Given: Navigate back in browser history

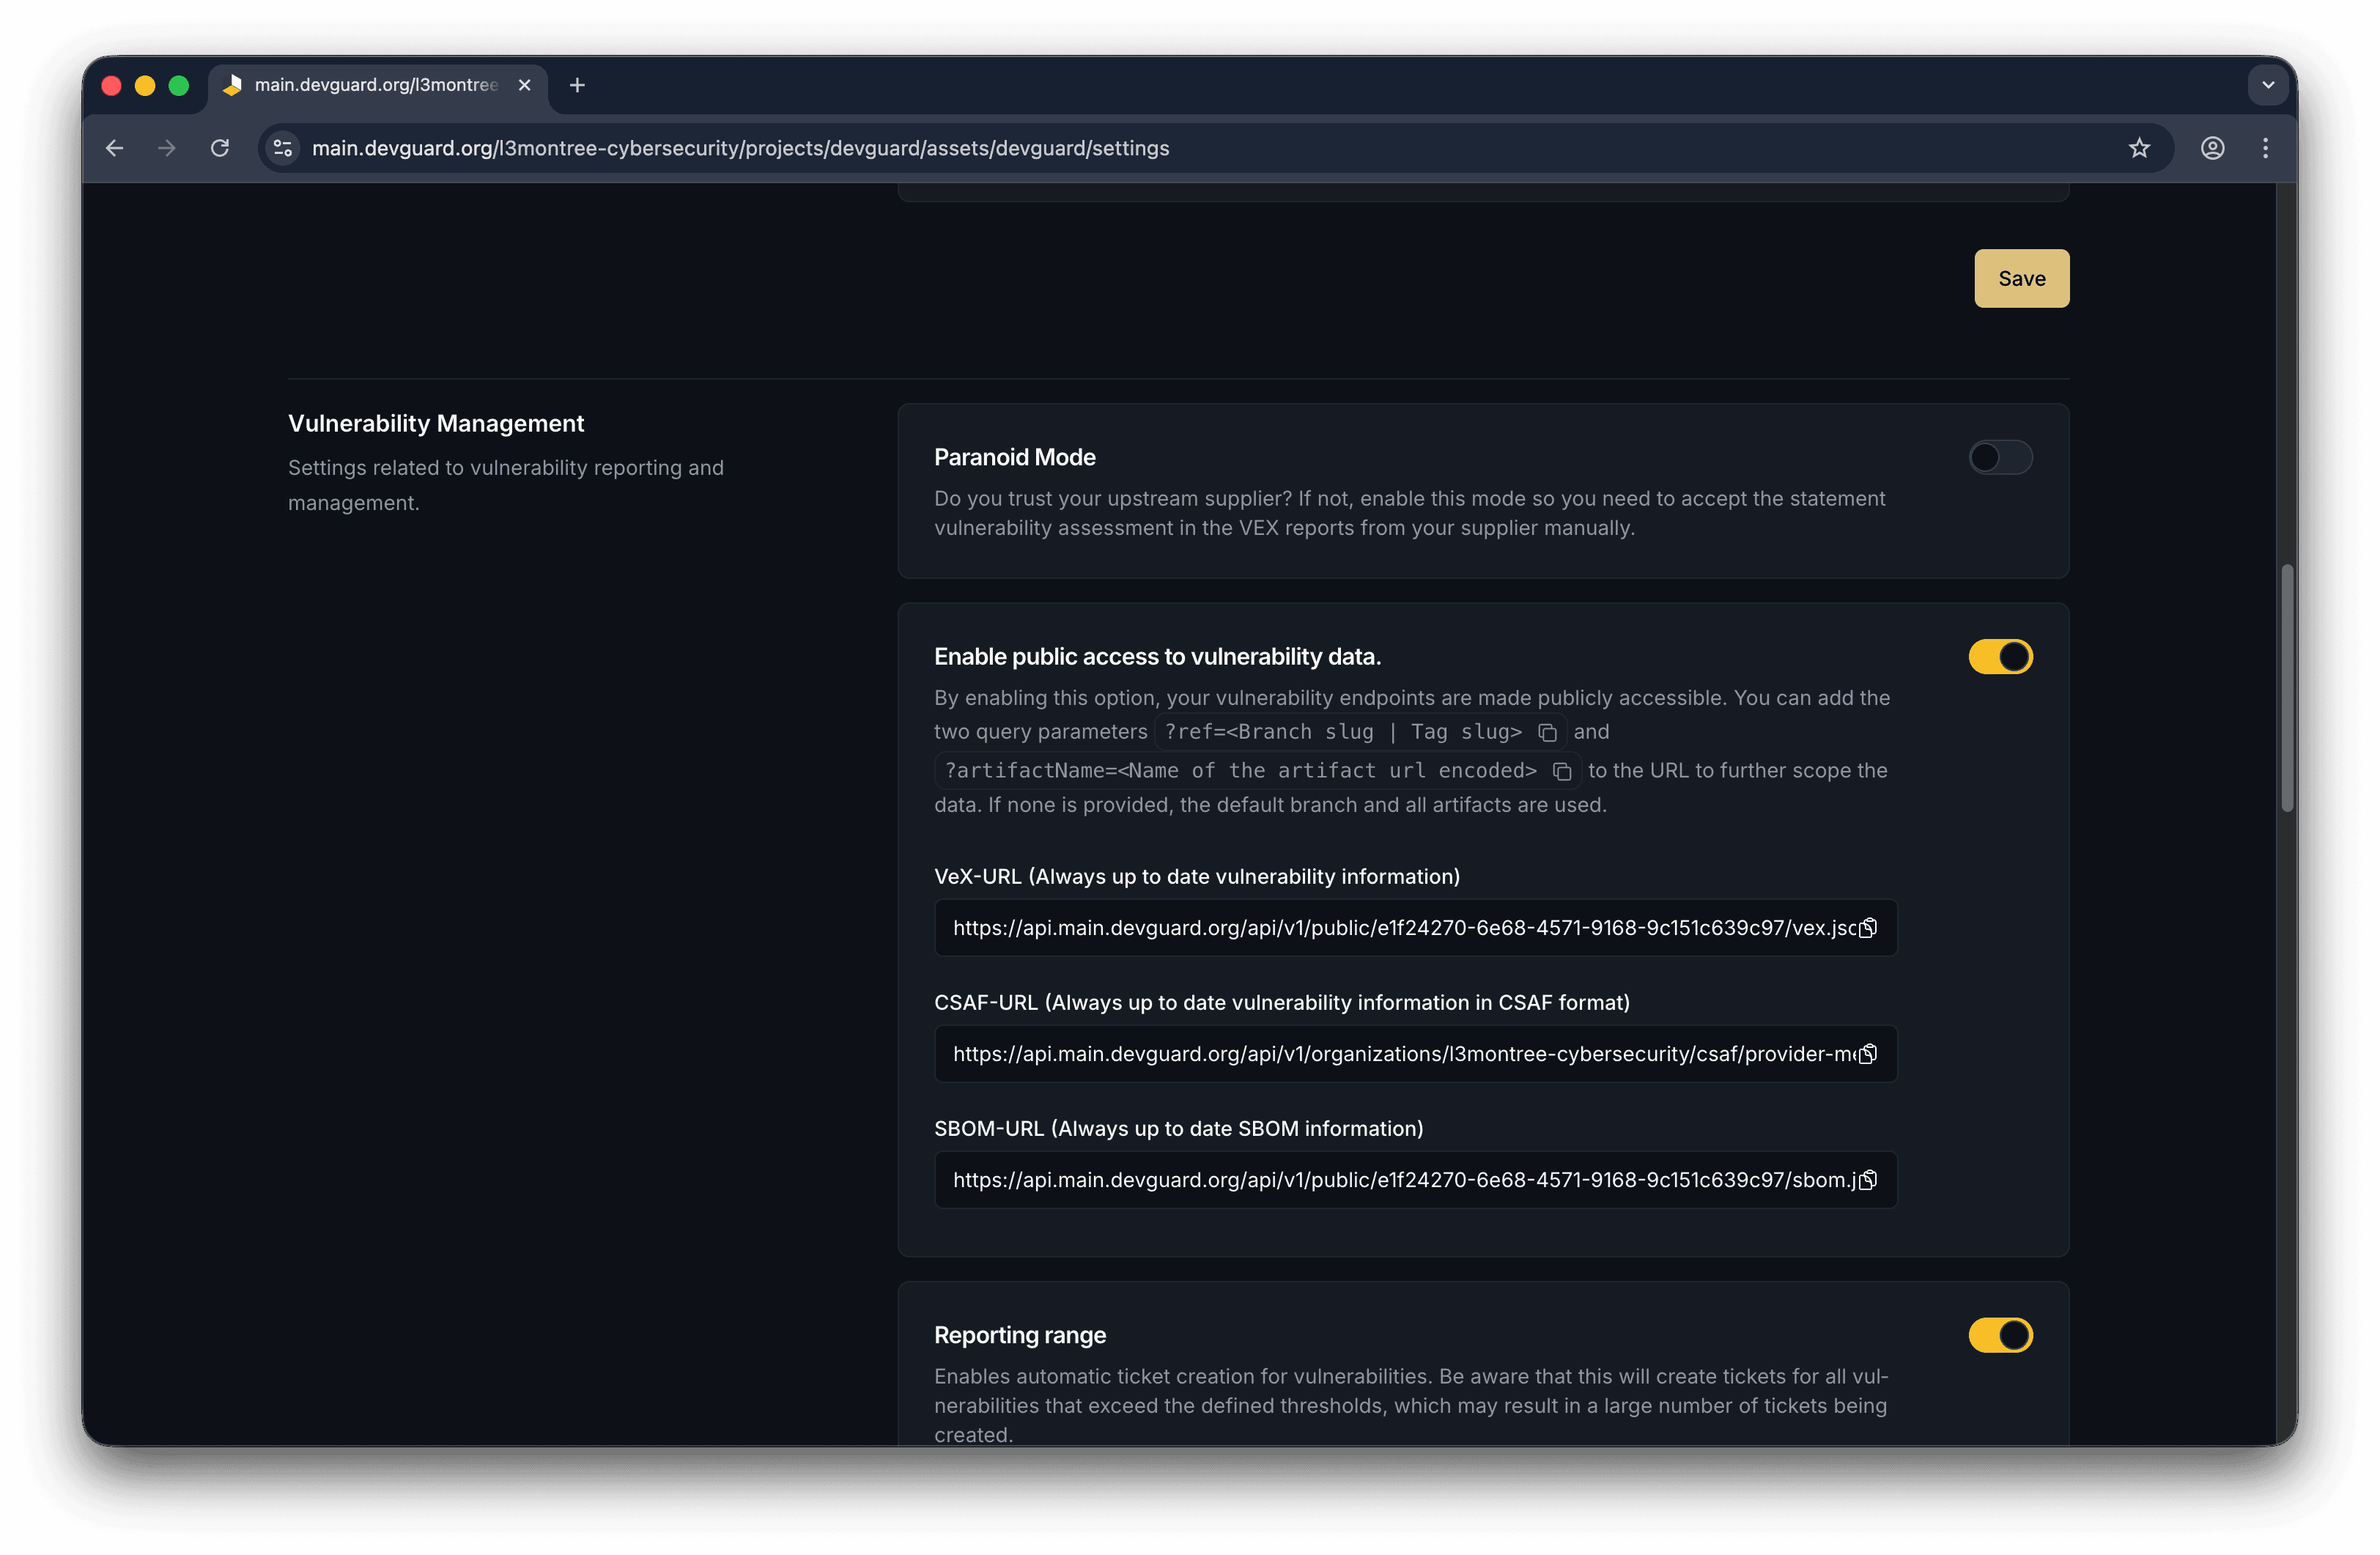Looking at the screenshot, I should click(114, 148).
